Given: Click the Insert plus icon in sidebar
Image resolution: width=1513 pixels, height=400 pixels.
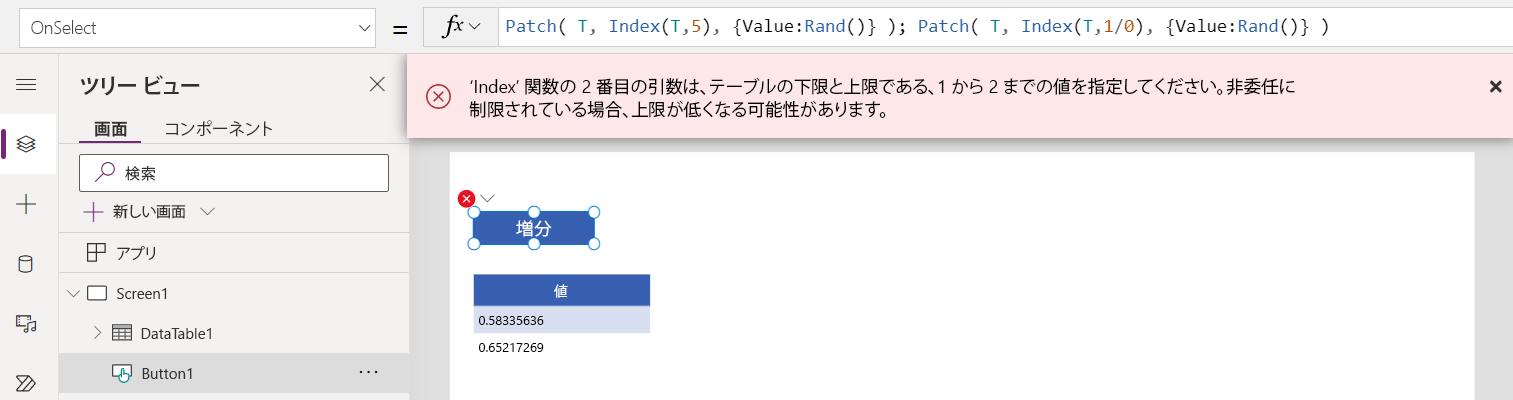Looking at the screenshot, I should click(27, 204).
